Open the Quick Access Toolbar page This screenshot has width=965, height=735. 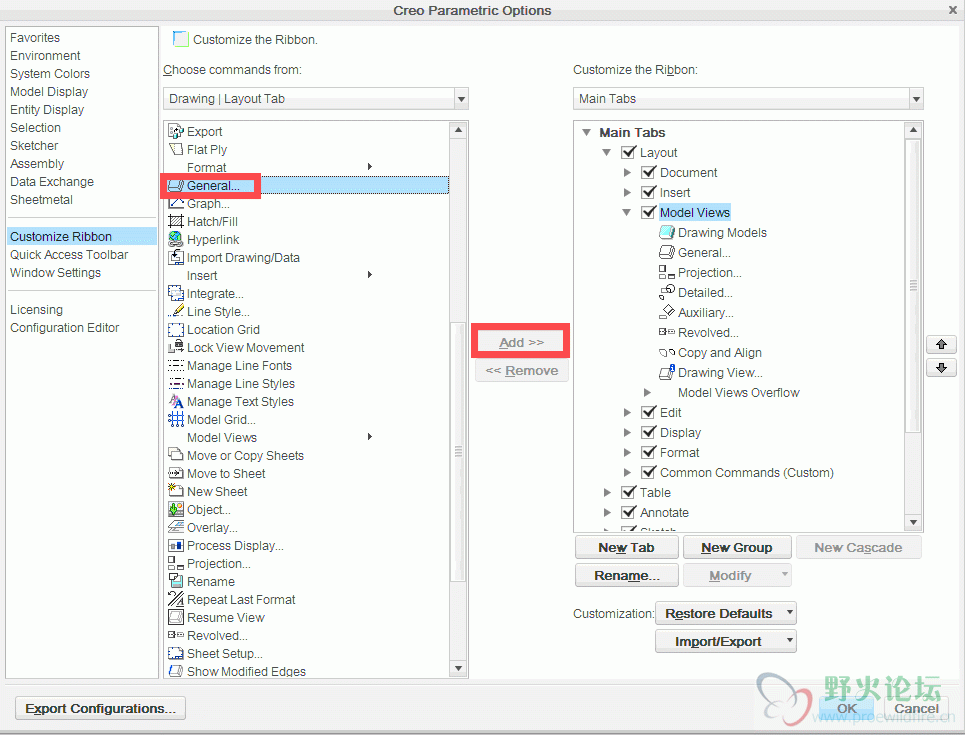(x=69, y=254)
